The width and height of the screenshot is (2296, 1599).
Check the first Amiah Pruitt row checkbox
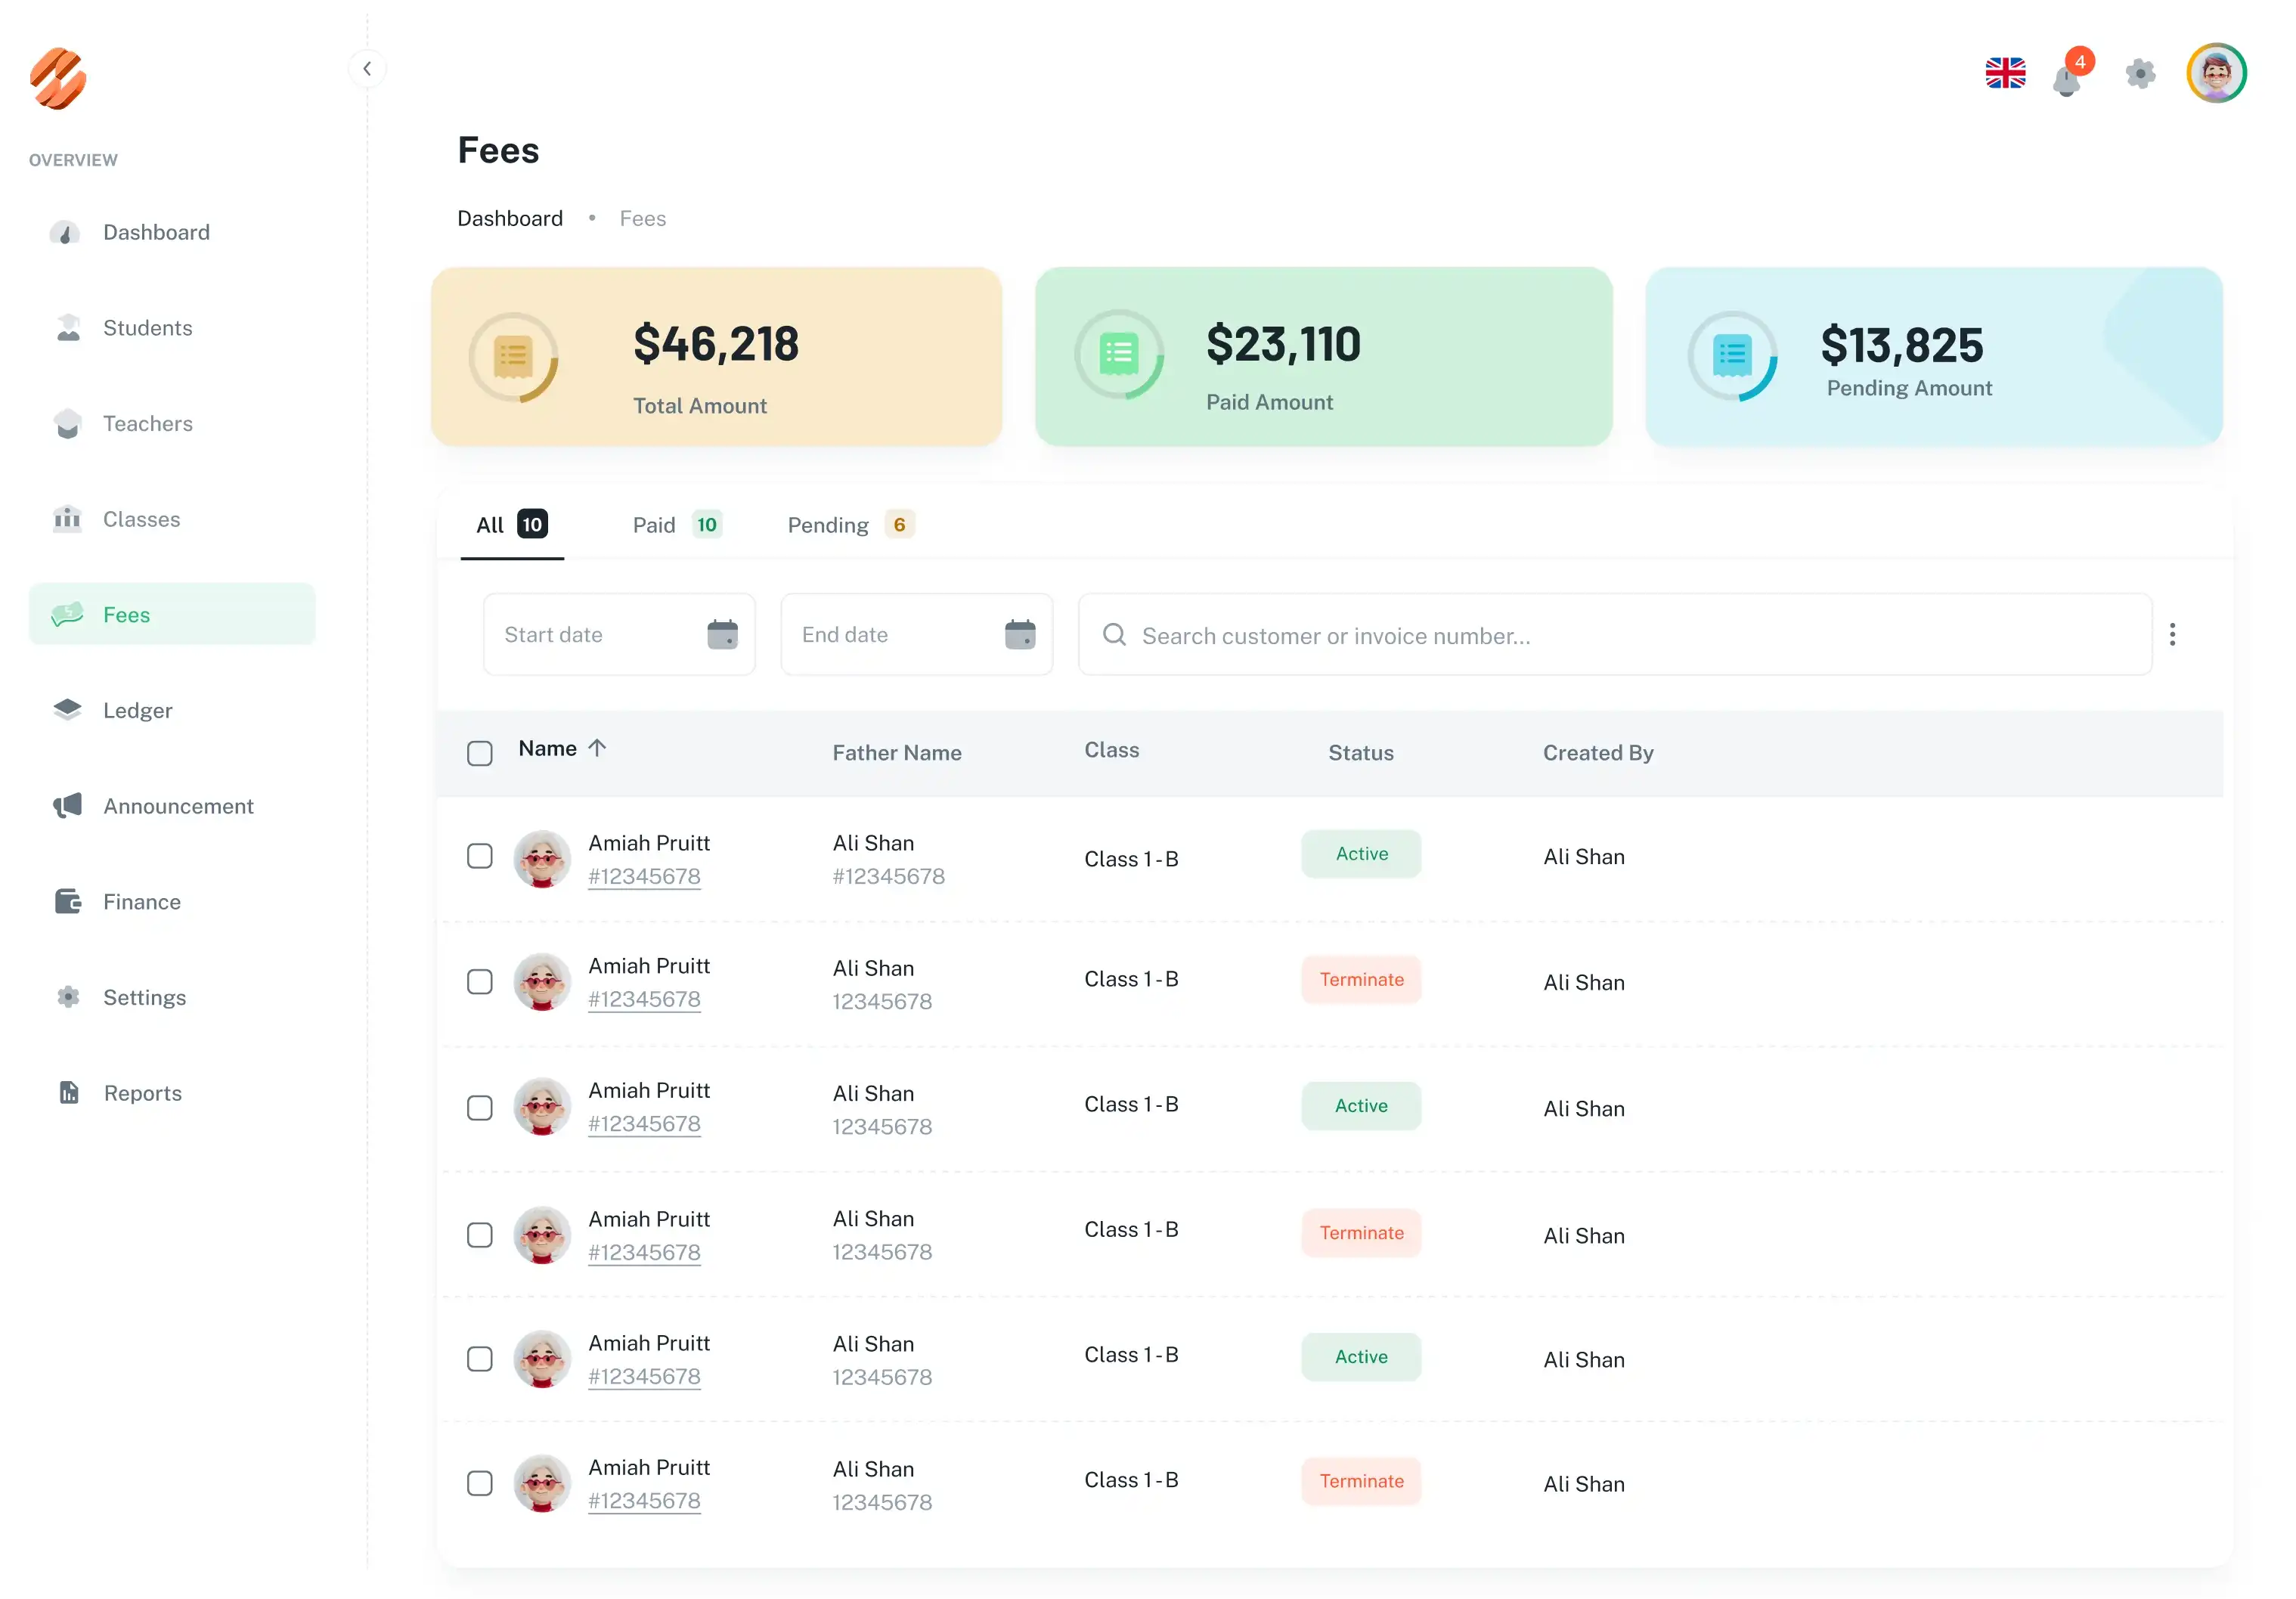click(x=480, y=857)
